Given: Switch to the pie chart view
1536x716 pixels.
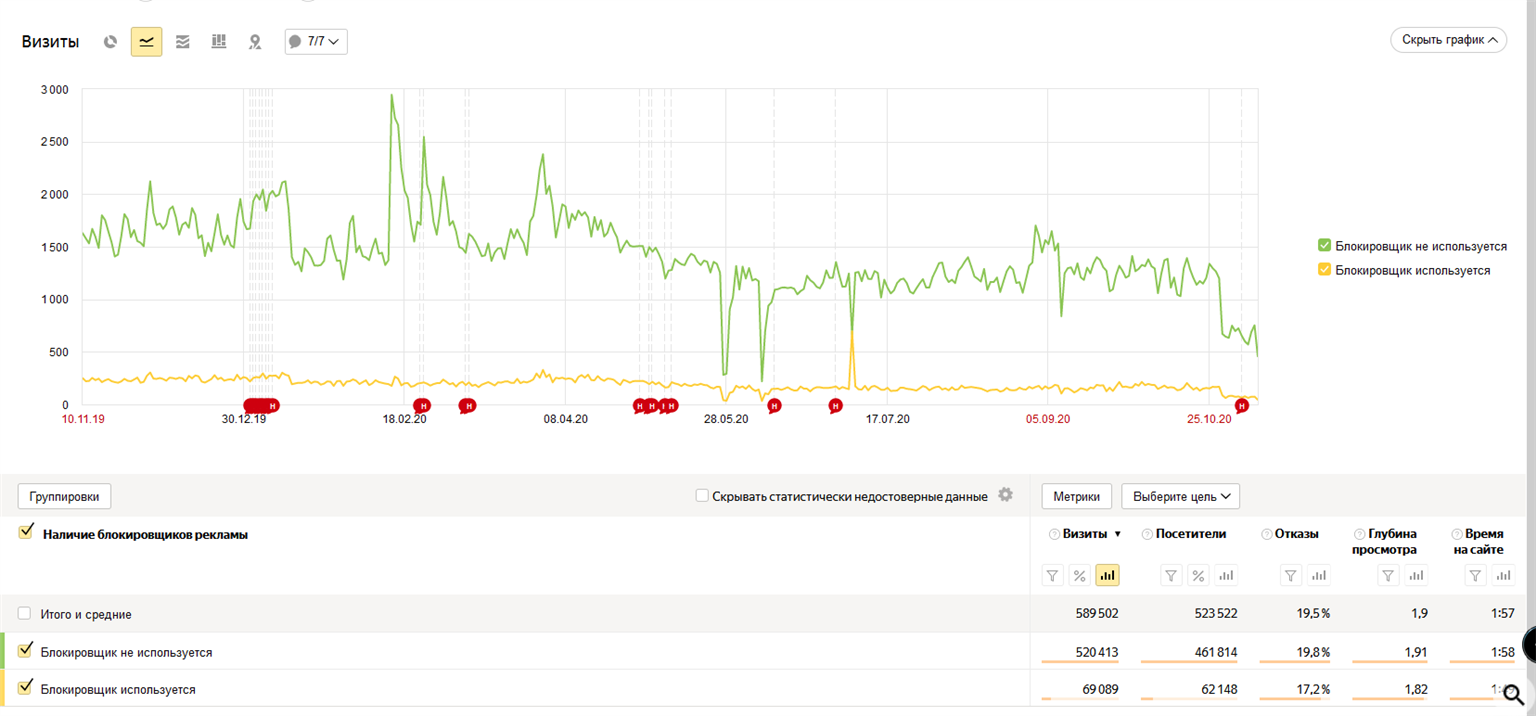Looking at the screenshot, I should [x=111, y=42].
